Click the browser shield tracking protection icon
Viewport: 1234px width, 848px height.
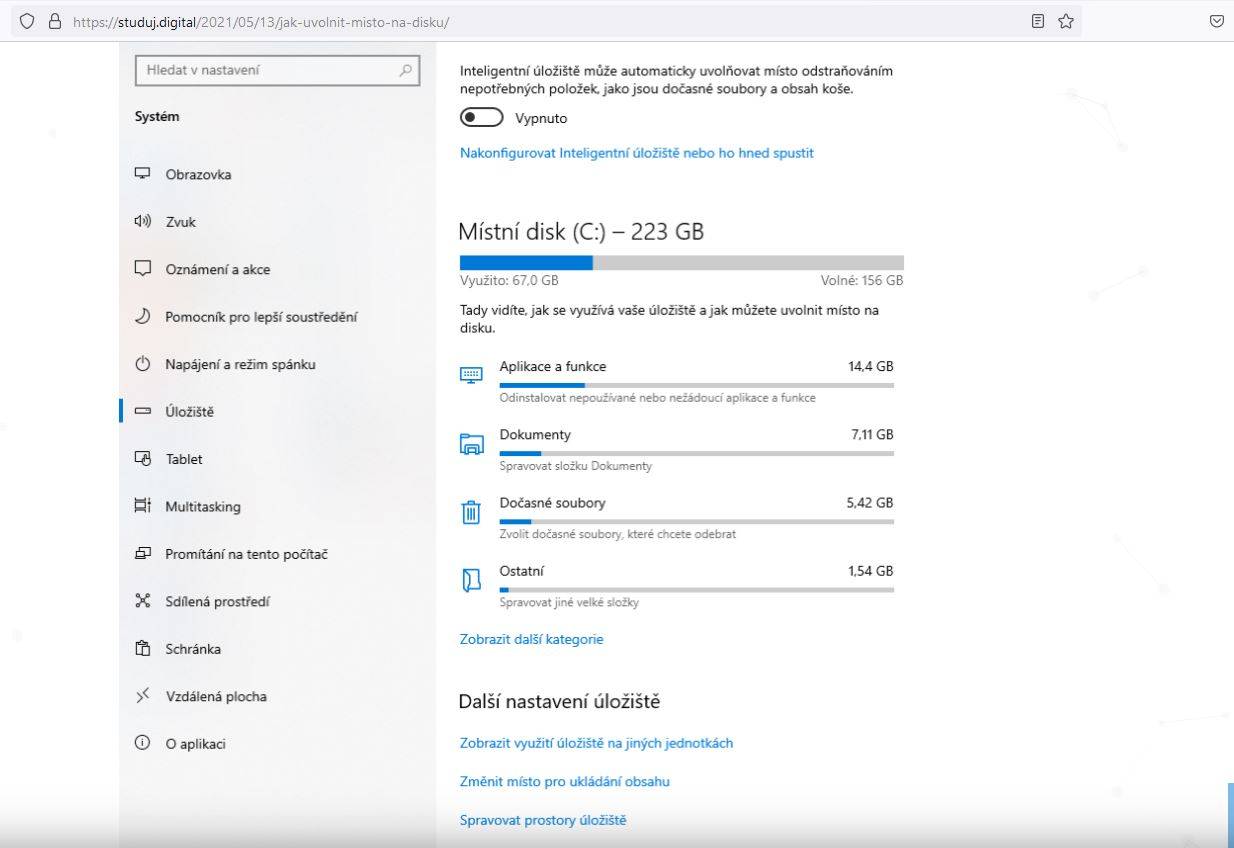pos(27,20)
